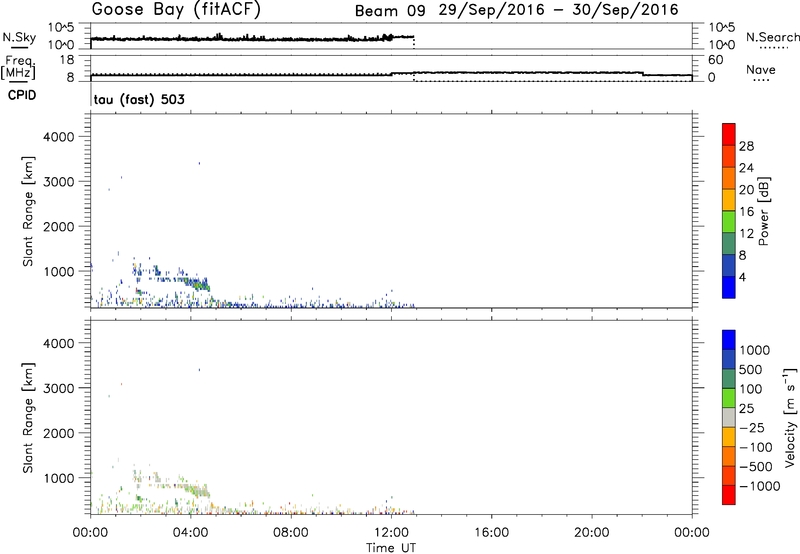
Task: Click the gray segment of Velocity color bar
Action: tap(729, 417)
